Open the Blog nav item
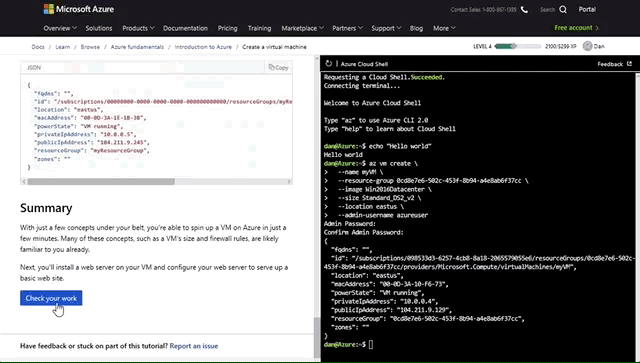The width and height of the screenshot is (640, 363). point(416,28)
